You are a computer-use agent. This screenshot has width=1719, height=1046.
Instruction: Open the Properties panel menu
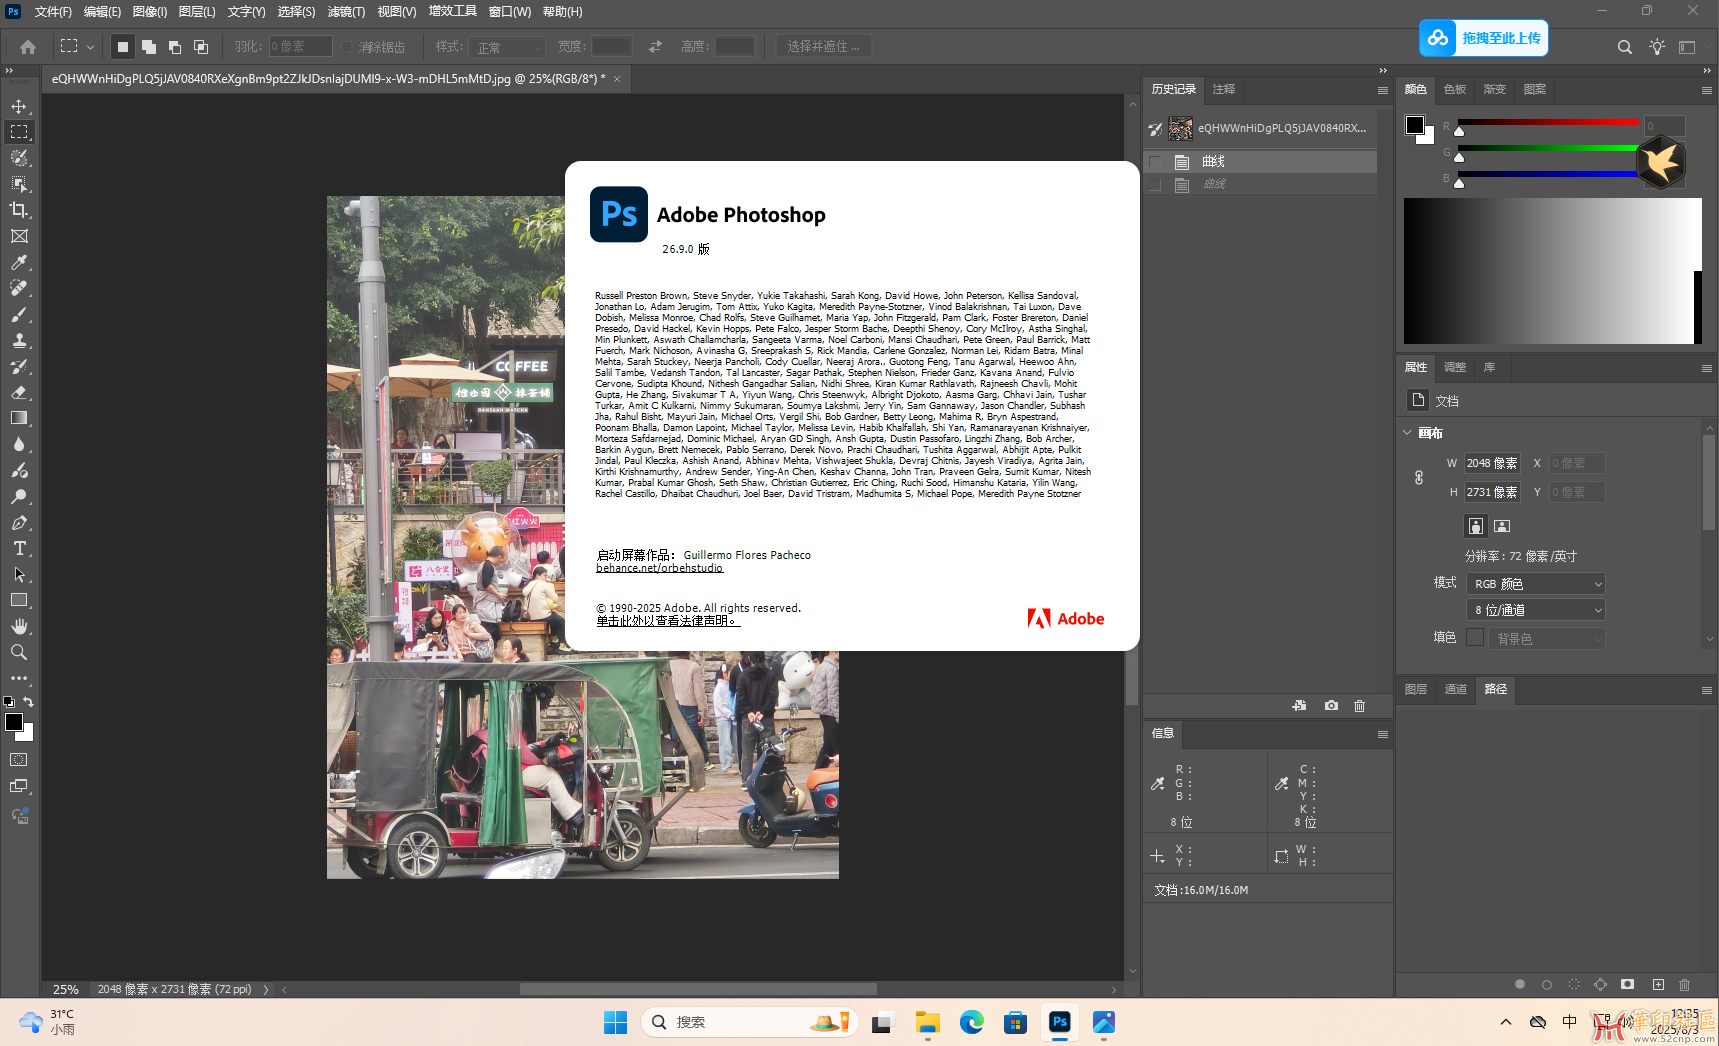click(x=1707, y=368)
